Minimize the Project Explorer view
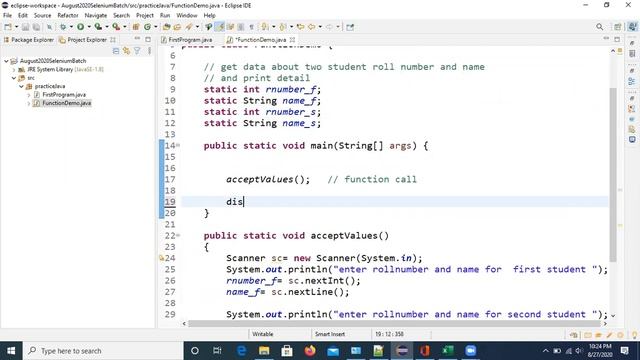640x360 pixels. tap(137, 39)
